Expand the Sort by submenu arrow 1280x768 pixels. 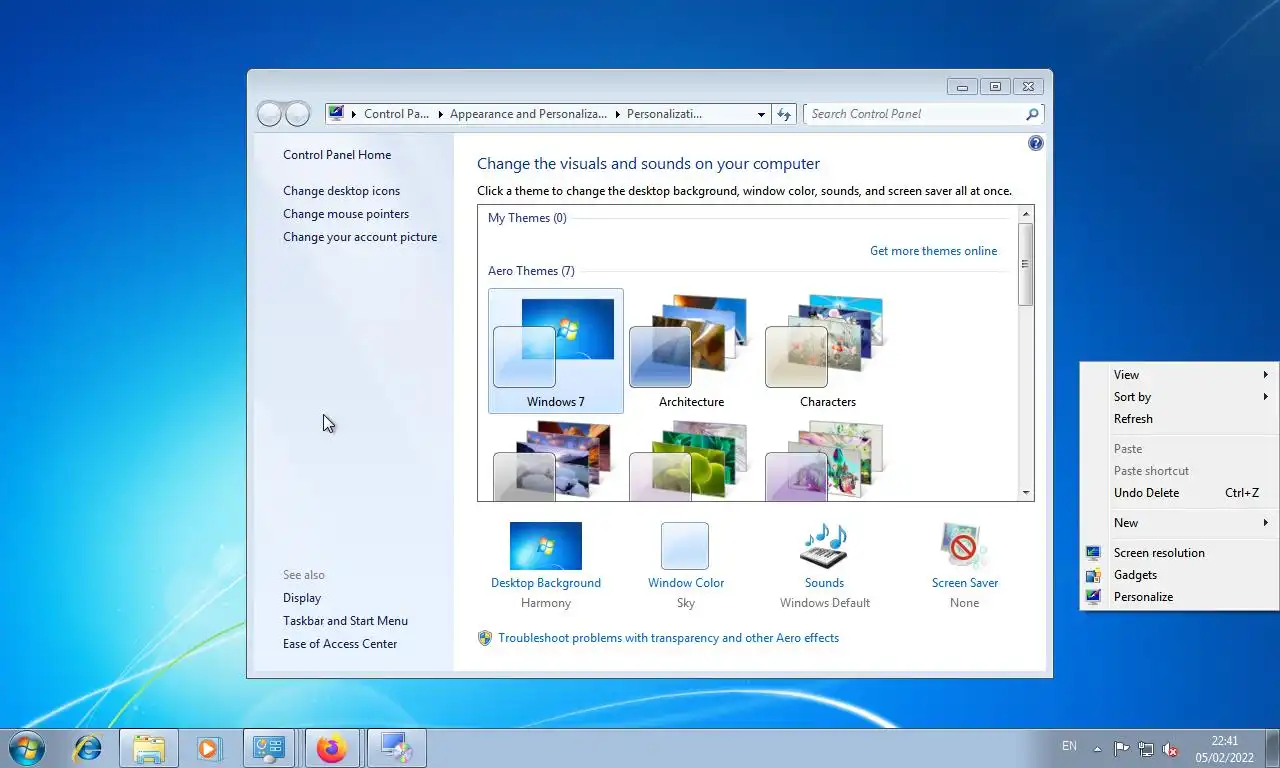click(1265, 397)
